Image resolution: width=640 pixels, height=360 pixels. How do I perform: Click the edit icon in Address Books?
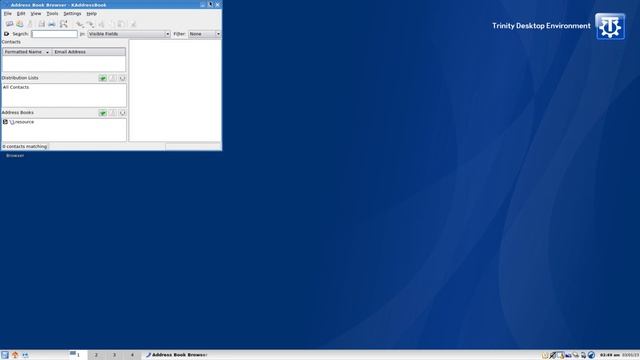[113, 113]
